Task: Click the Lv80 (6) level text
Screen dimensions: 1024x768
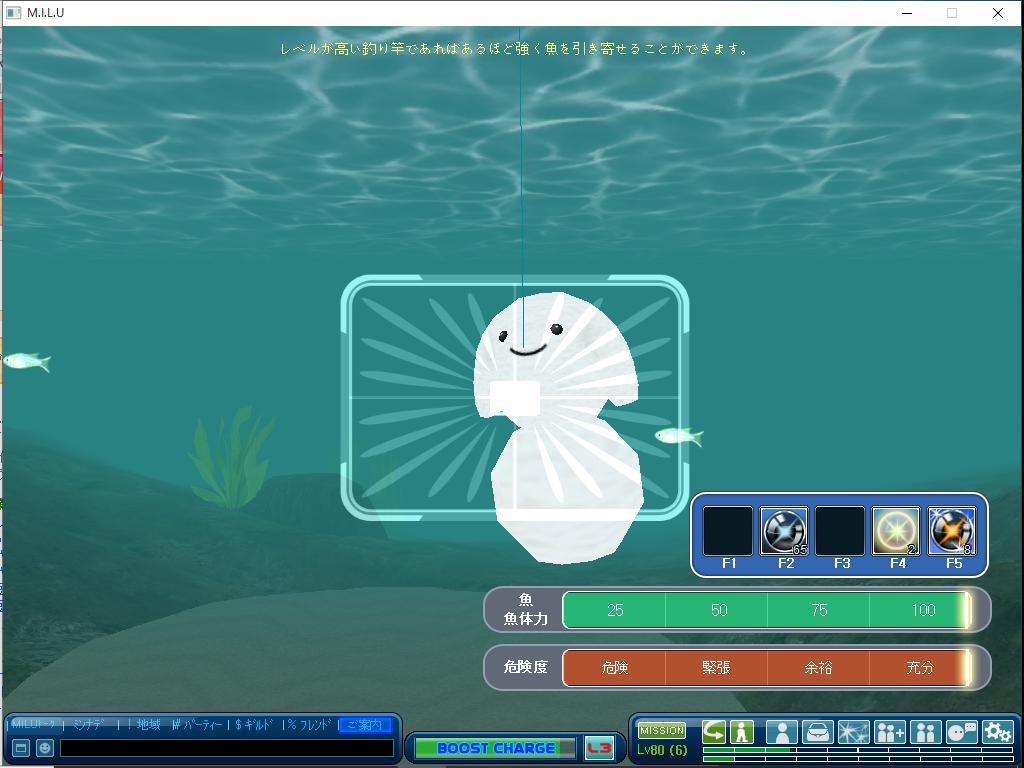Action: point(662,750)
